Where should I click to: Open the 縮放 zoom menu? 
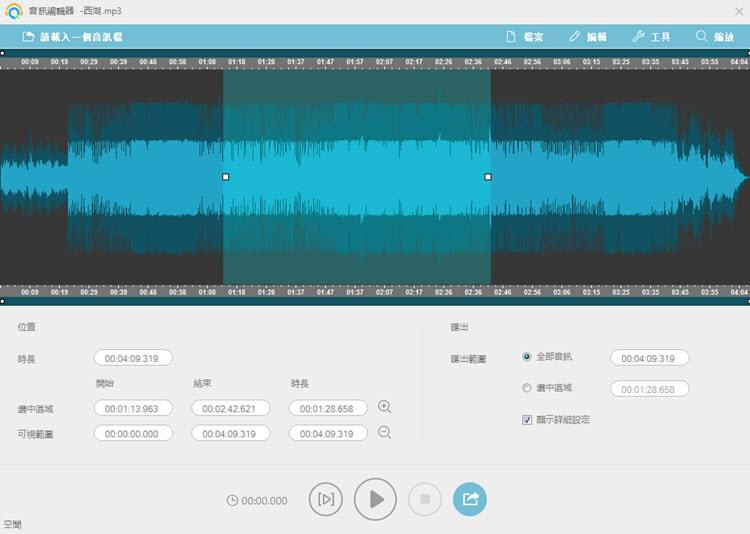[714, 37]
